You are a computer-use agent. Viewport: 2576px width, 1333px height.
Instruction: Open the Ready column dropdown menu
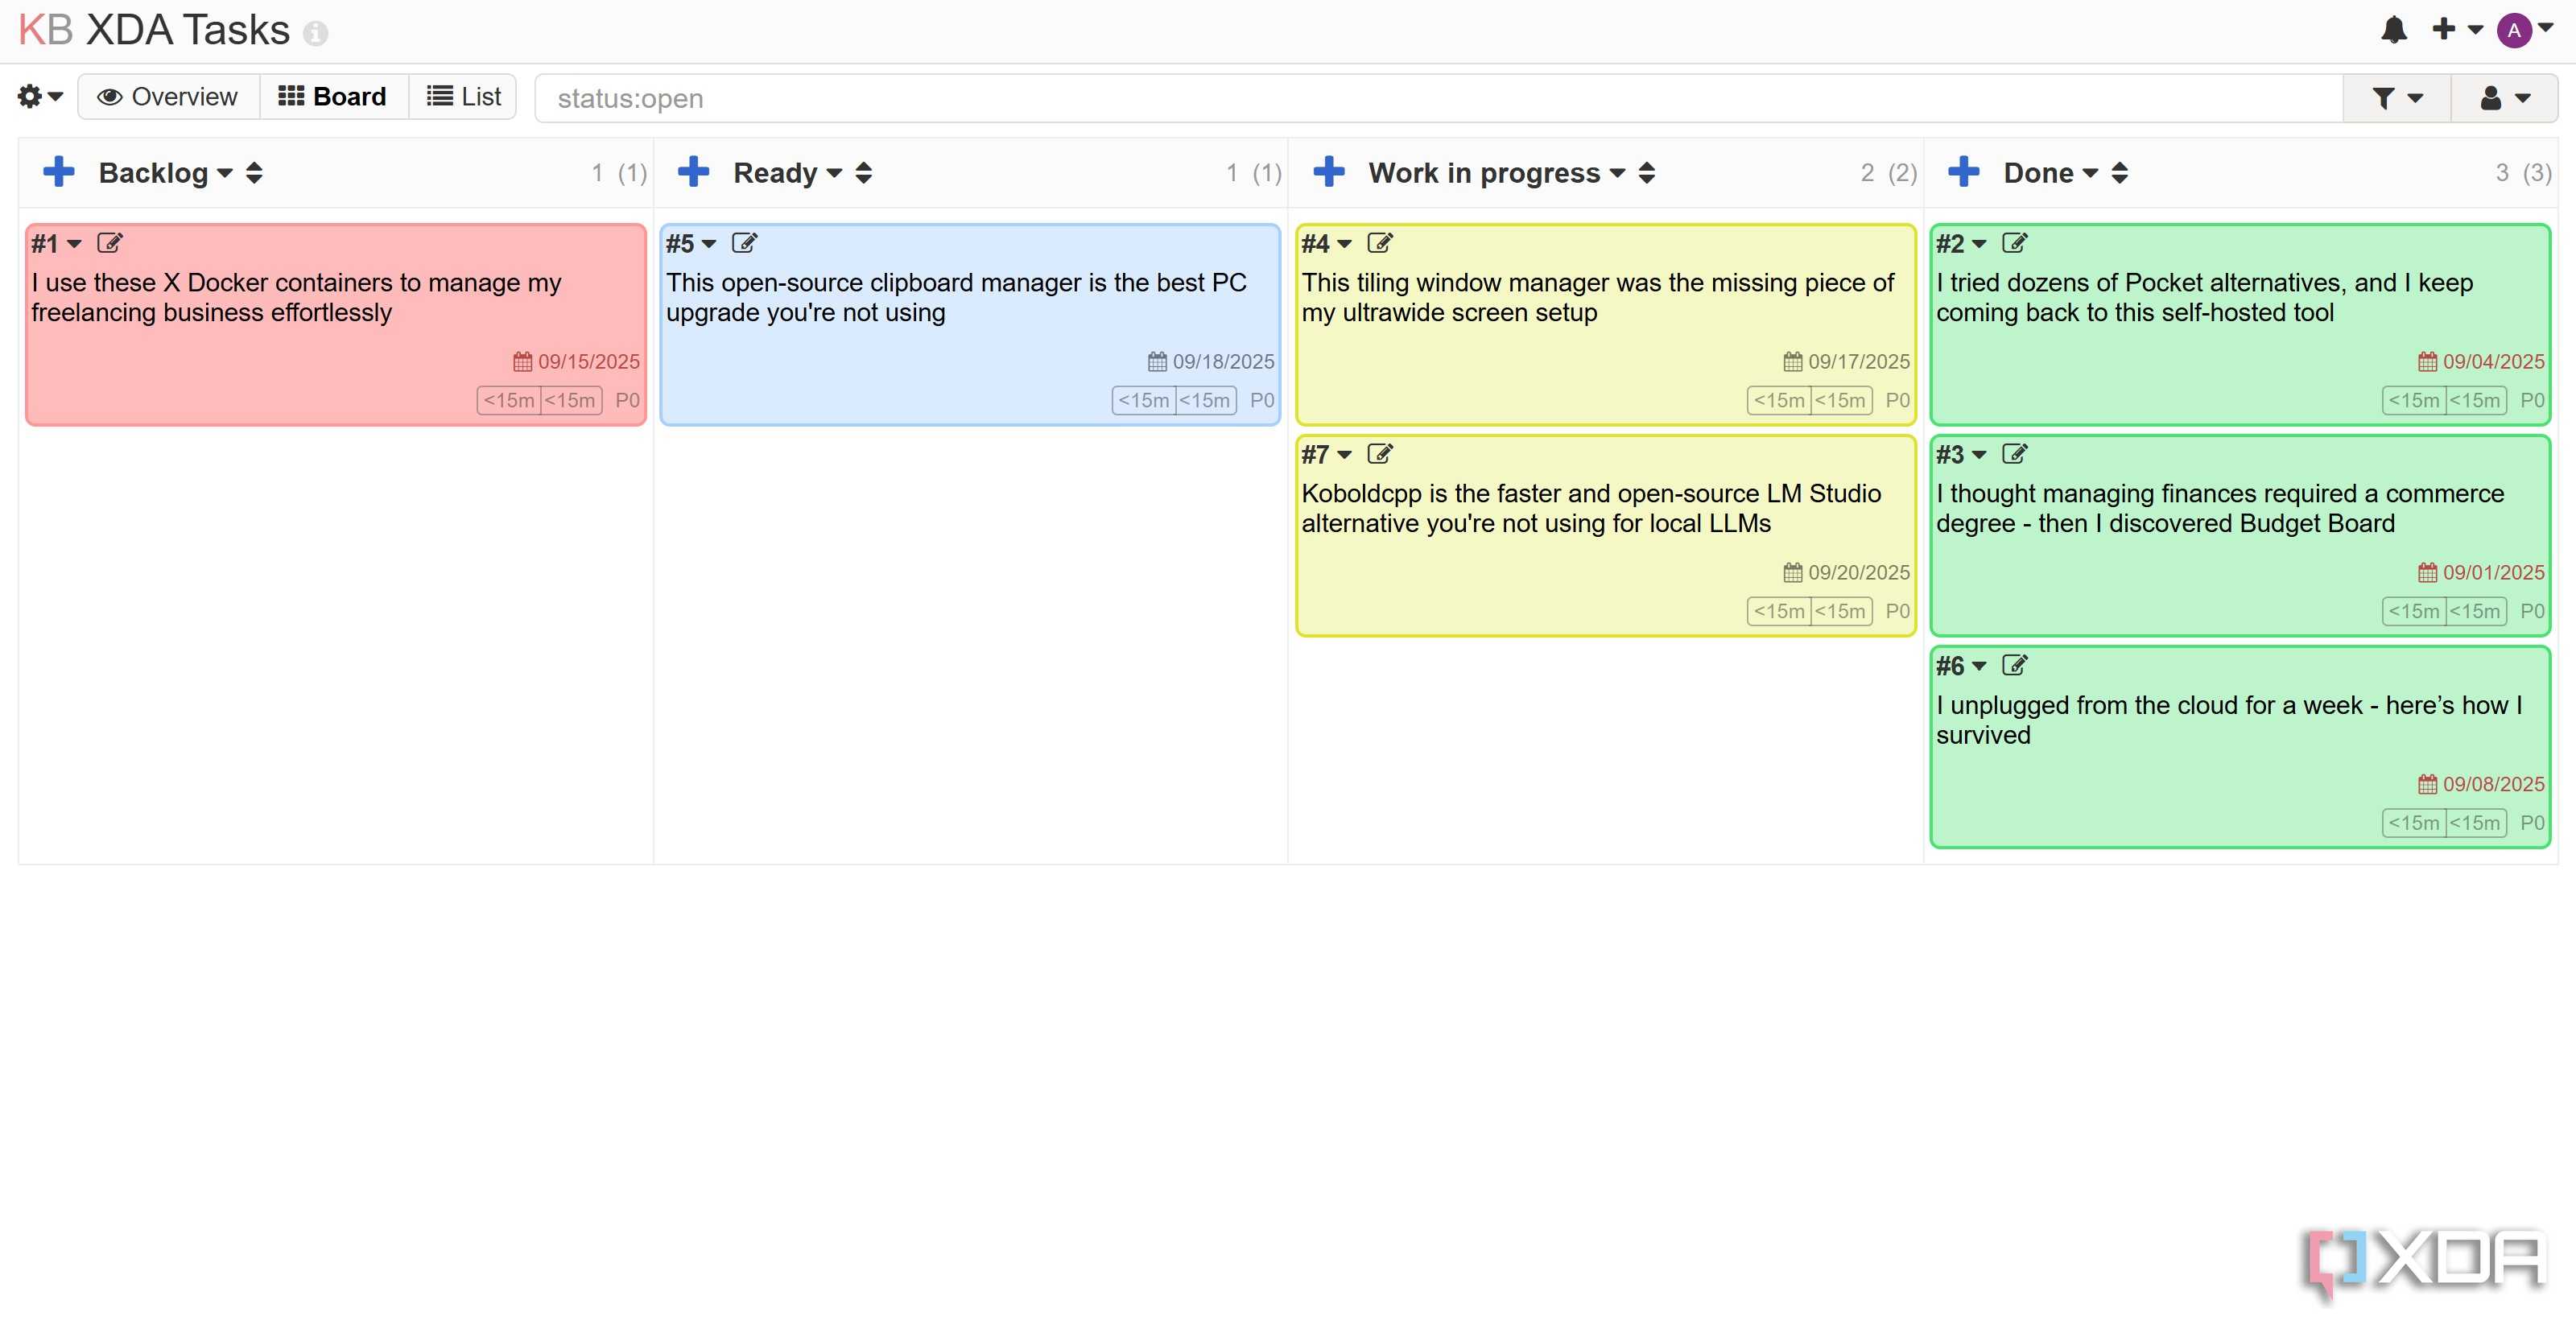click(788, 173)
